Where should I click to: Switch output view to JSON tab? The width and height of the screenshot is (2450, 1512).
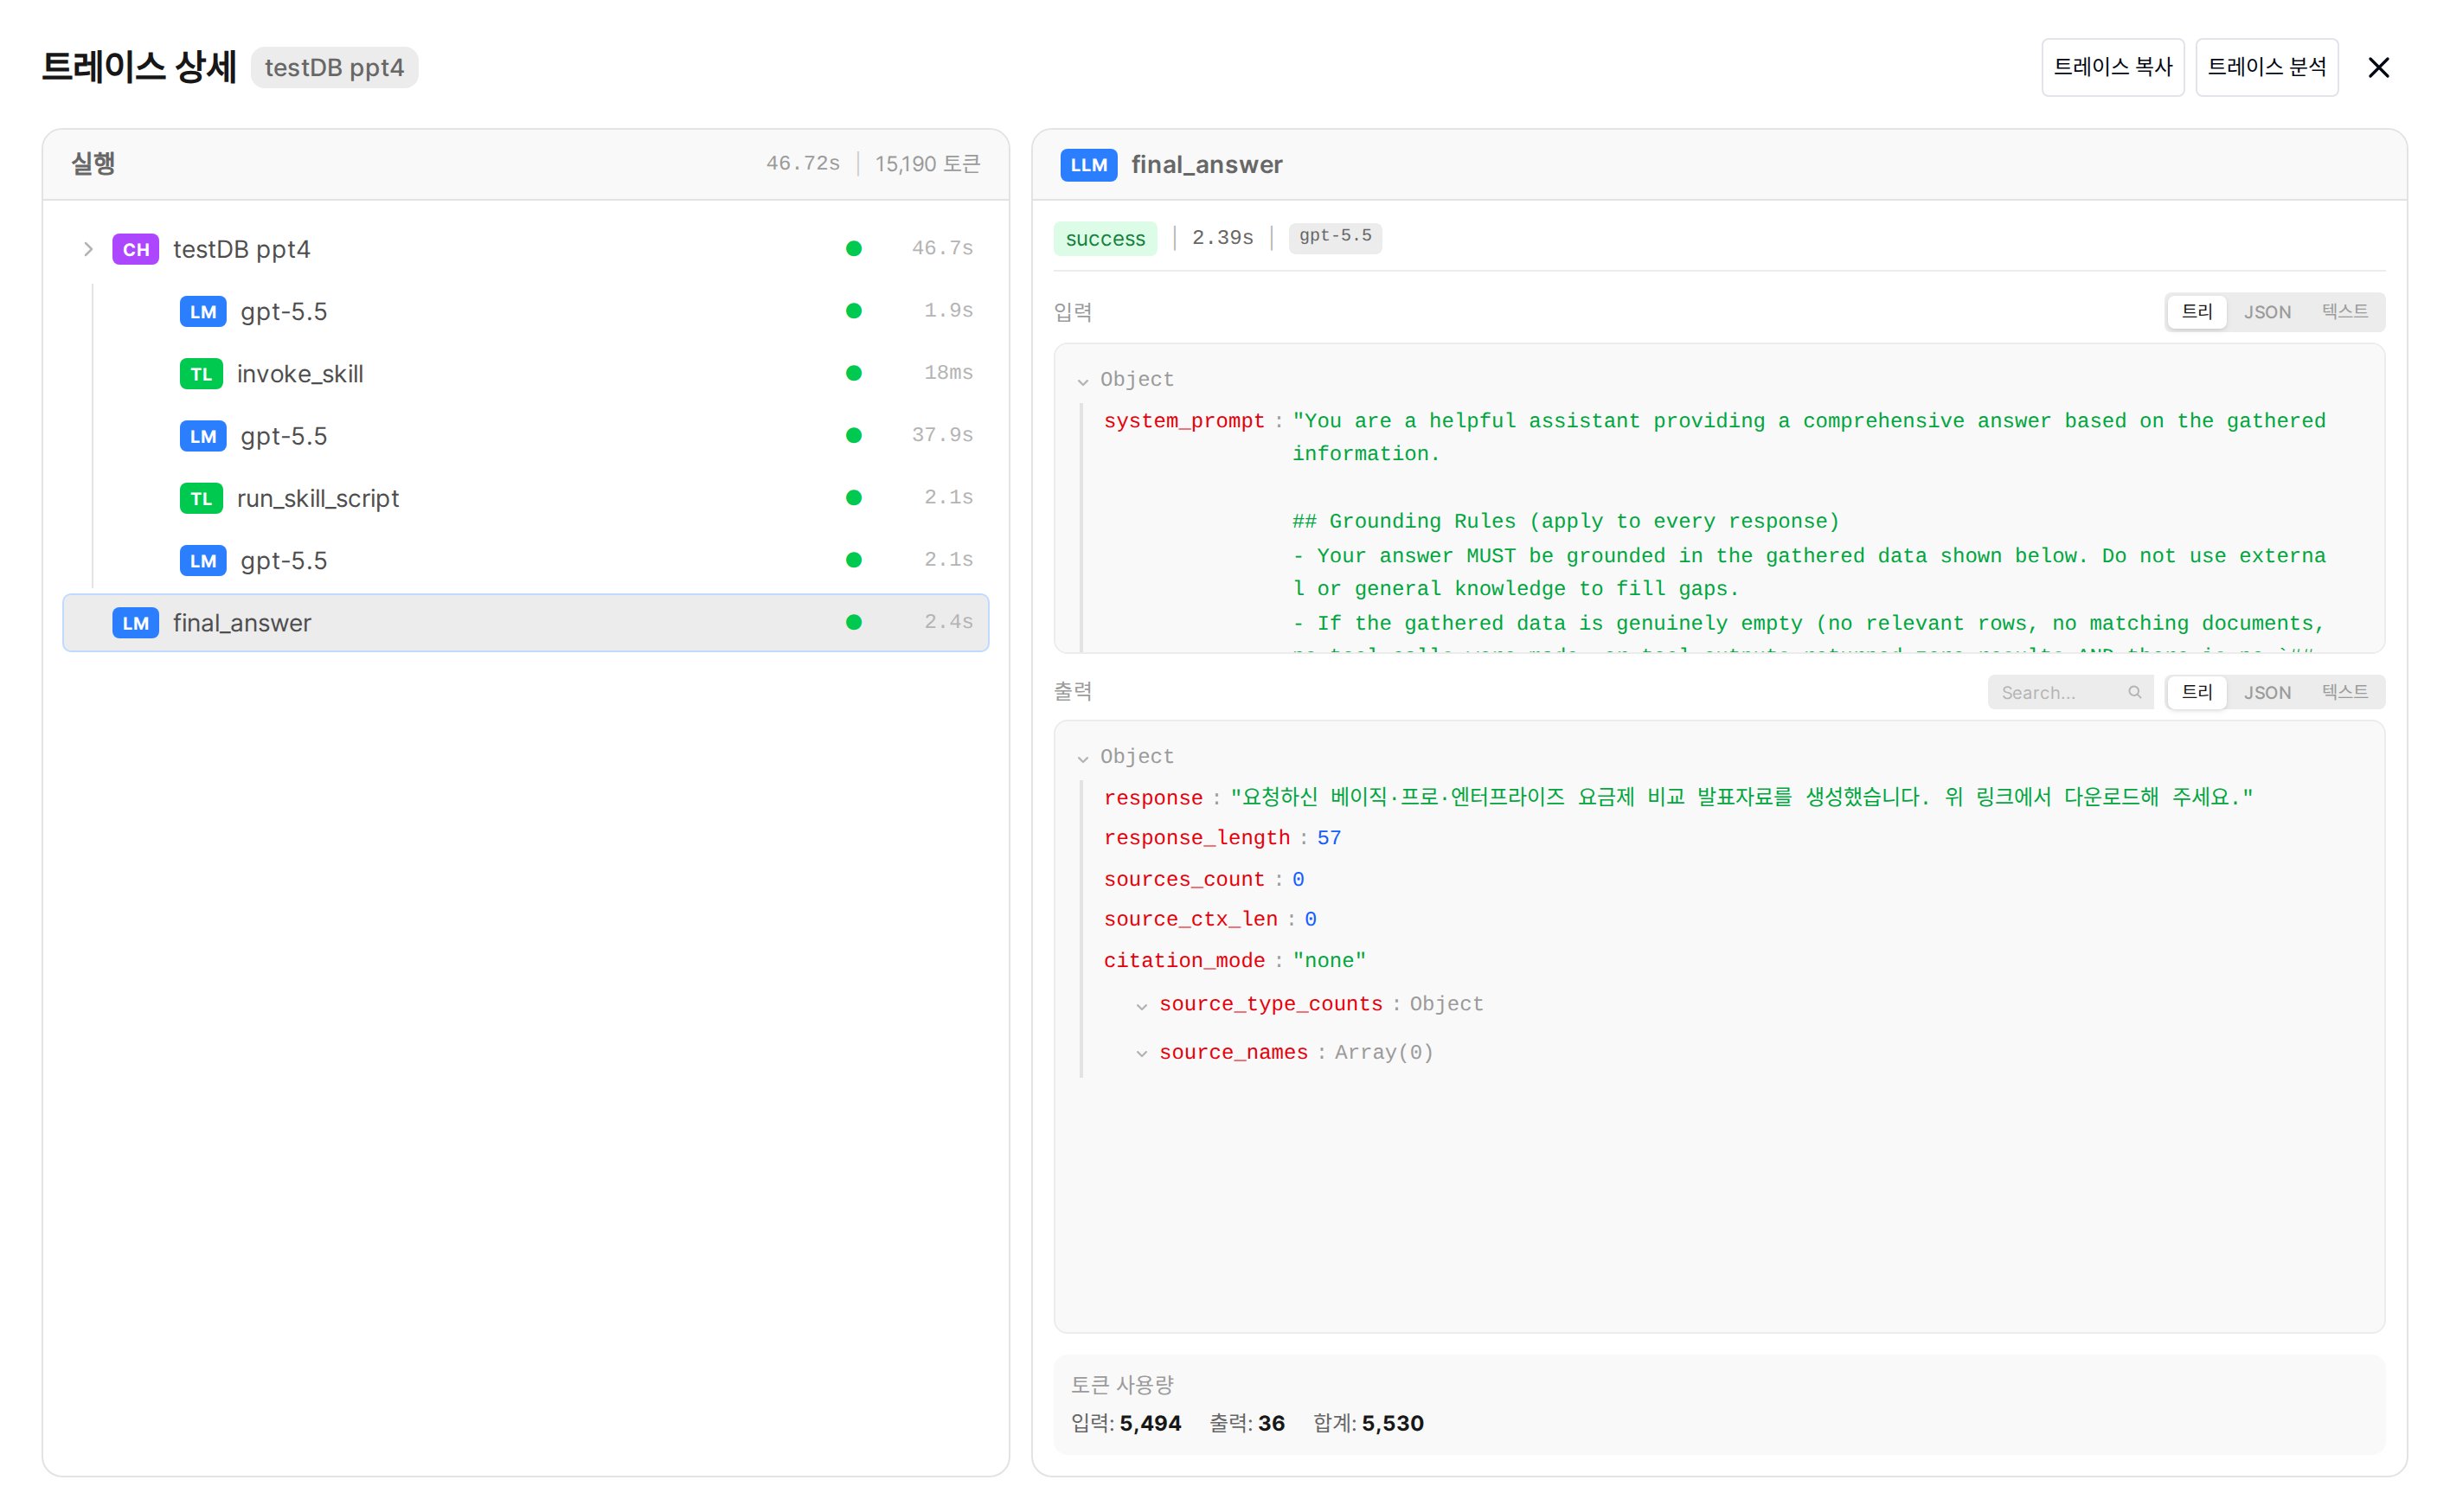2266,692
